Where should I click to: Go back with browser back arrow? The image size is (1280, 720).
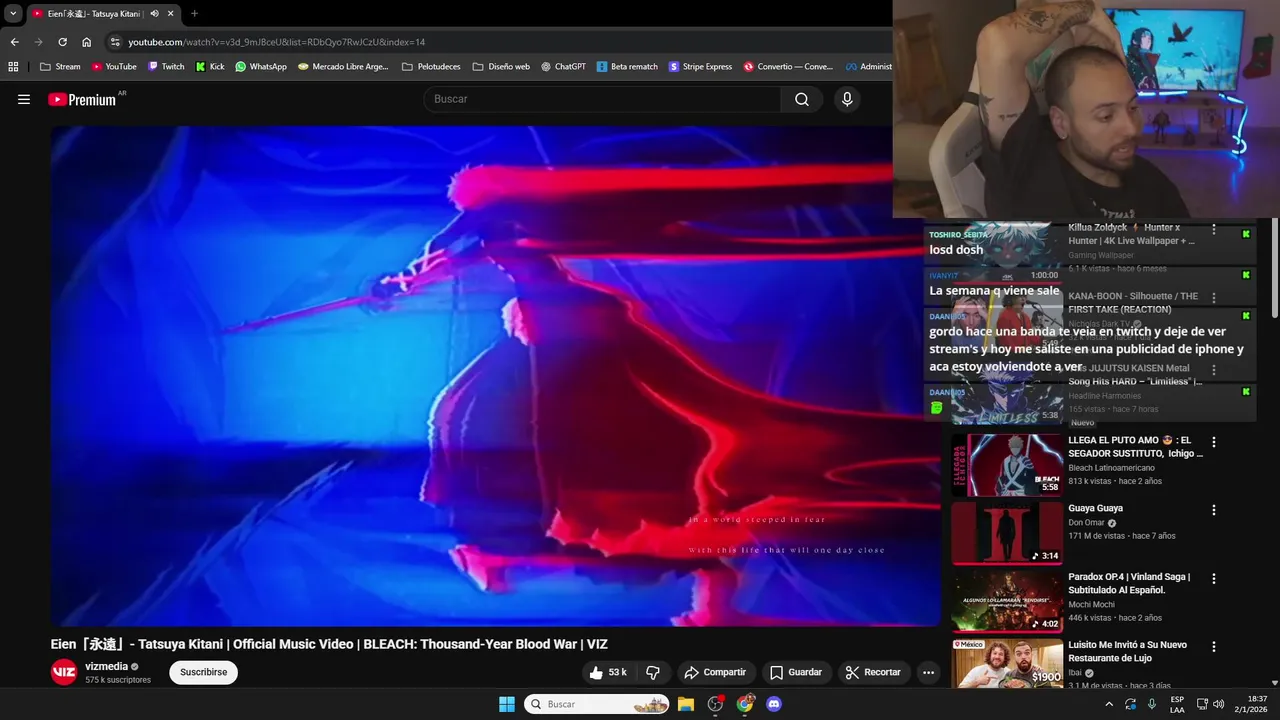[14, 42]
